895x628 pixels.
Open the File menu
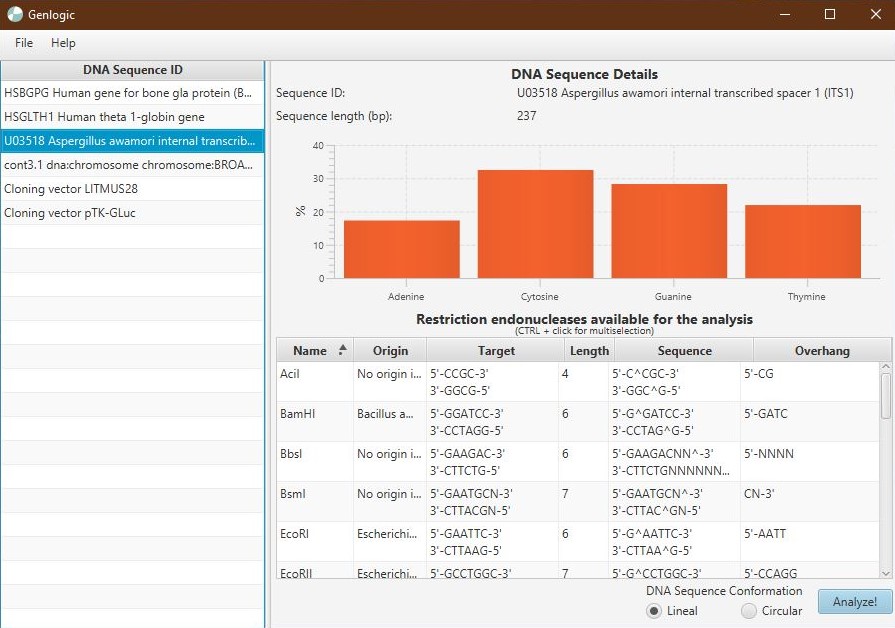(23, 43)
